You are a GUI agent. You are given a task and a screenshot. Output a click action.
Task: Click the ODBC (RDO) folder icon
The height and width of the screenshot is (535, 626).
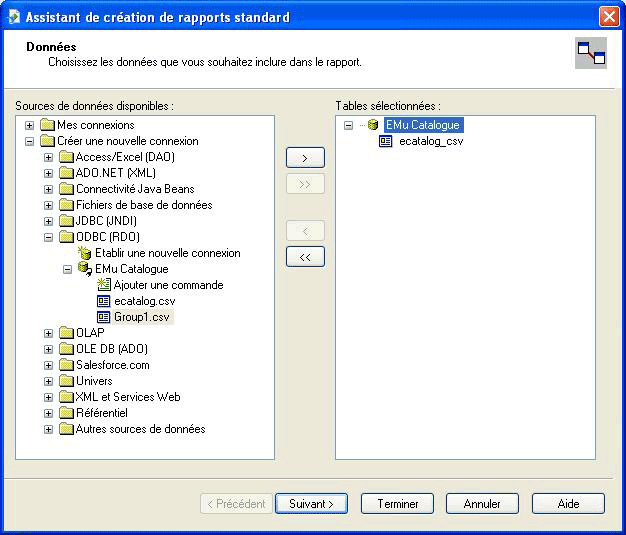tap(66, 237)
